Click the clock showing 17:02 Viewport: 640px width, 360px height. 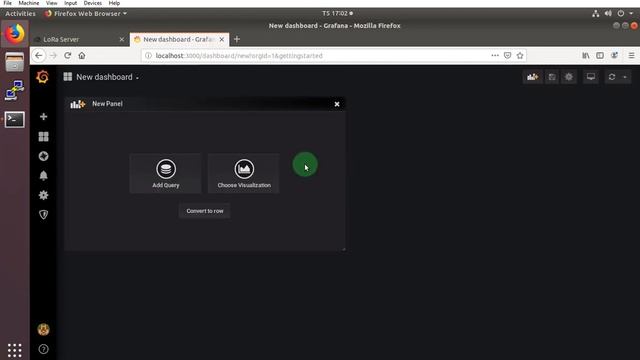(x=338, y=13)
